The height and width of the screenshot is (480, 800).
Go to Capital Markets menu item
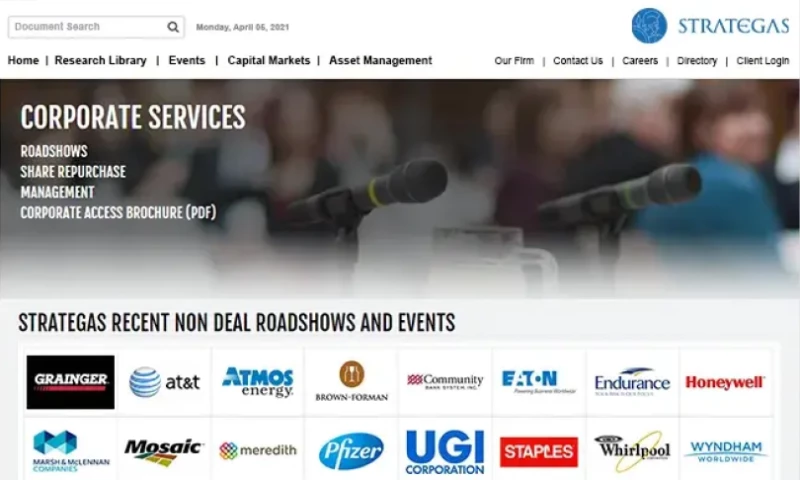click(x=268, y=61)
